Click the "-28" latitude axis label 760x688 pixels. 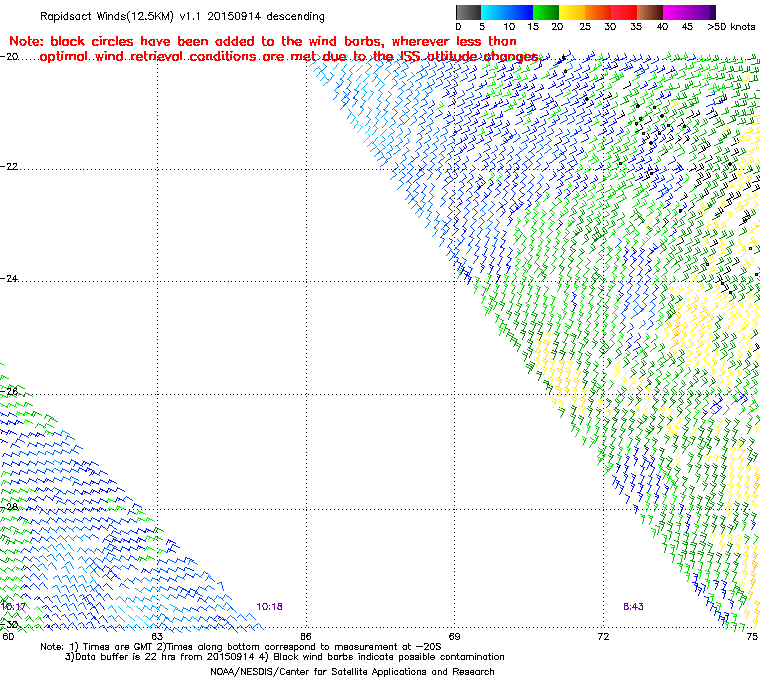(x=9, y=507)
